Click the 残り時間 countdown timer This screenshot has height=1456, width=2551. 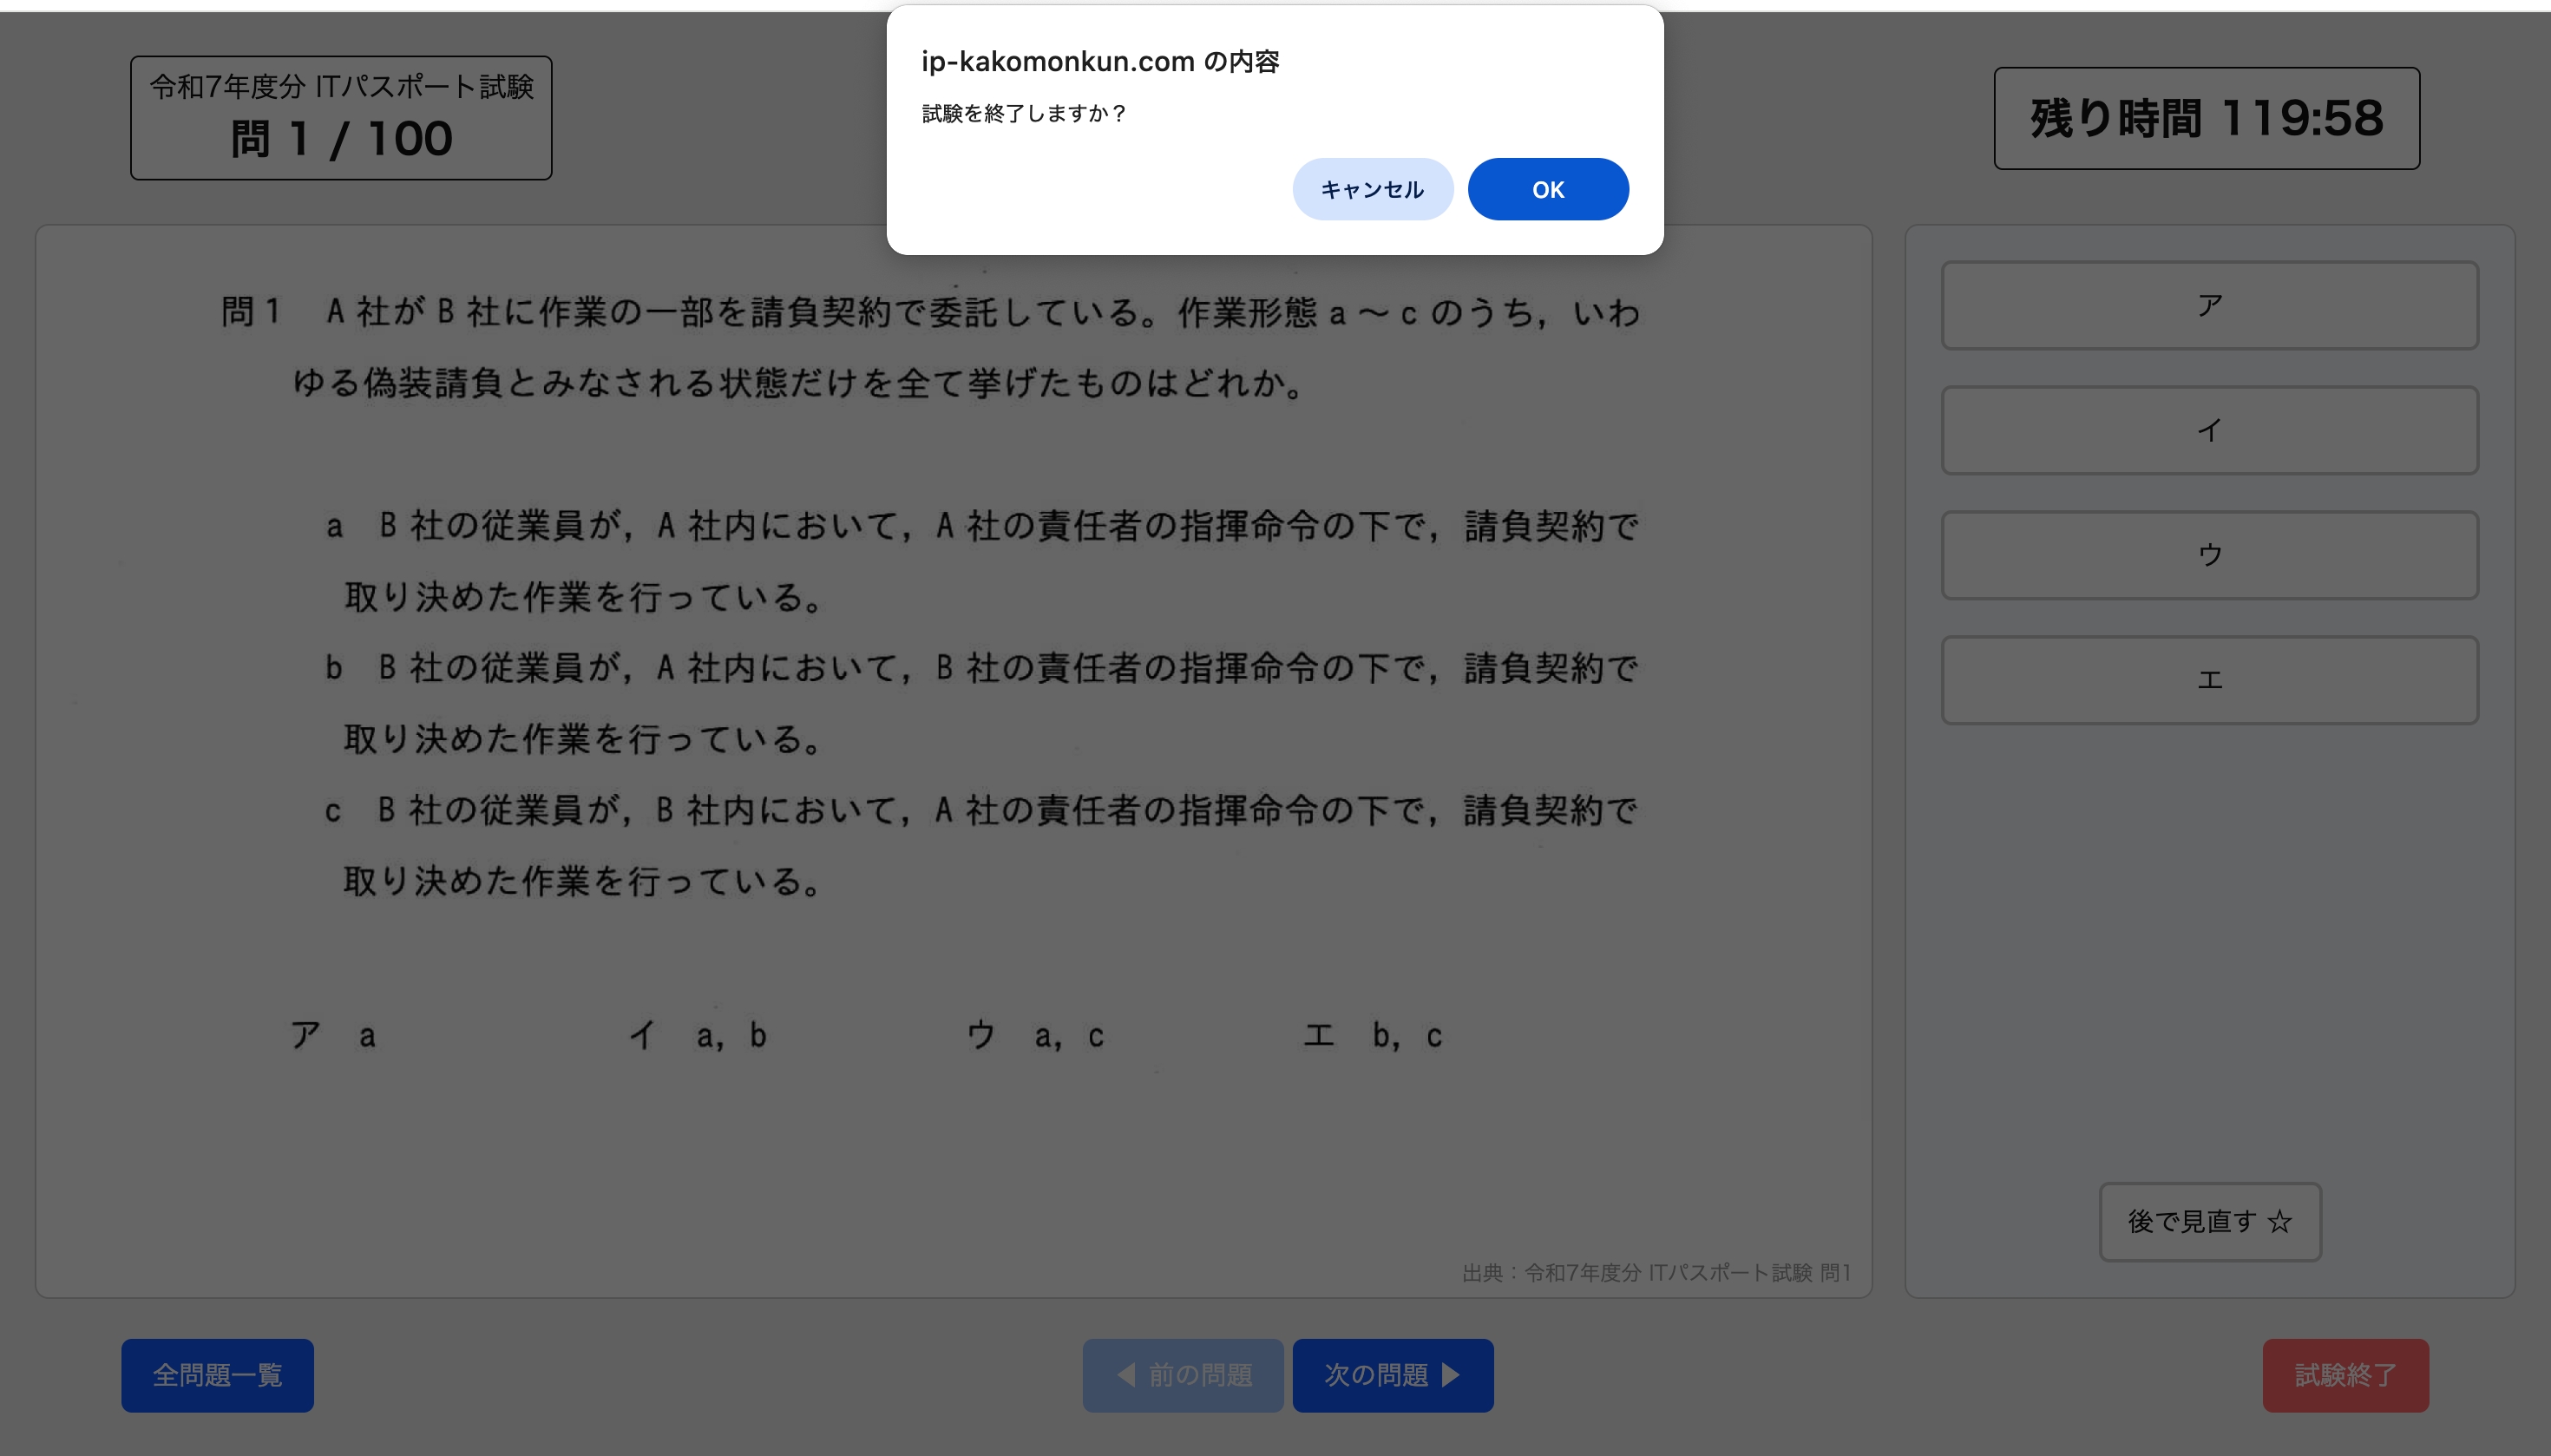(2203, 119)
